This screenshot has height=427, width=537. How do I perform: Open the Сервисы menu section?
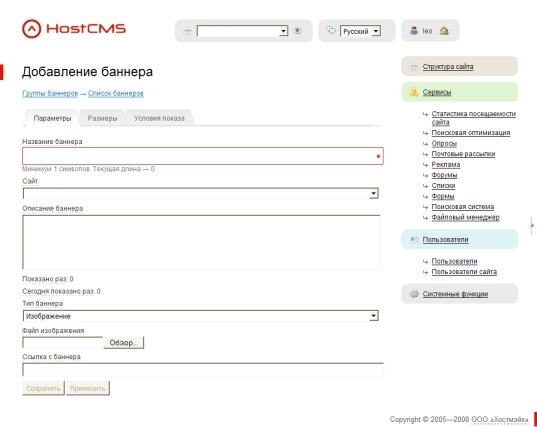point(437,92)
